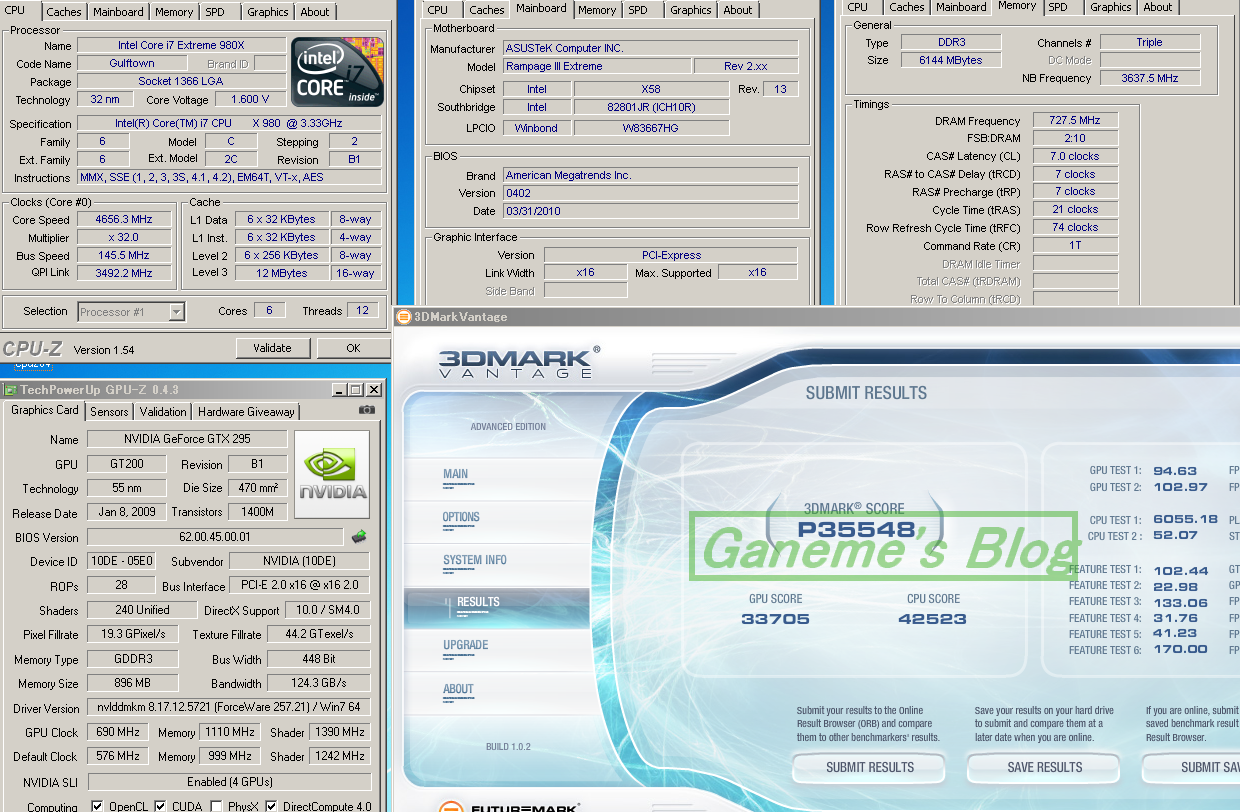The width and height of the screenshot is (1240, 812).
Task: Switch to Sensors tab in GPU-Z
Action: click(109, 411)
